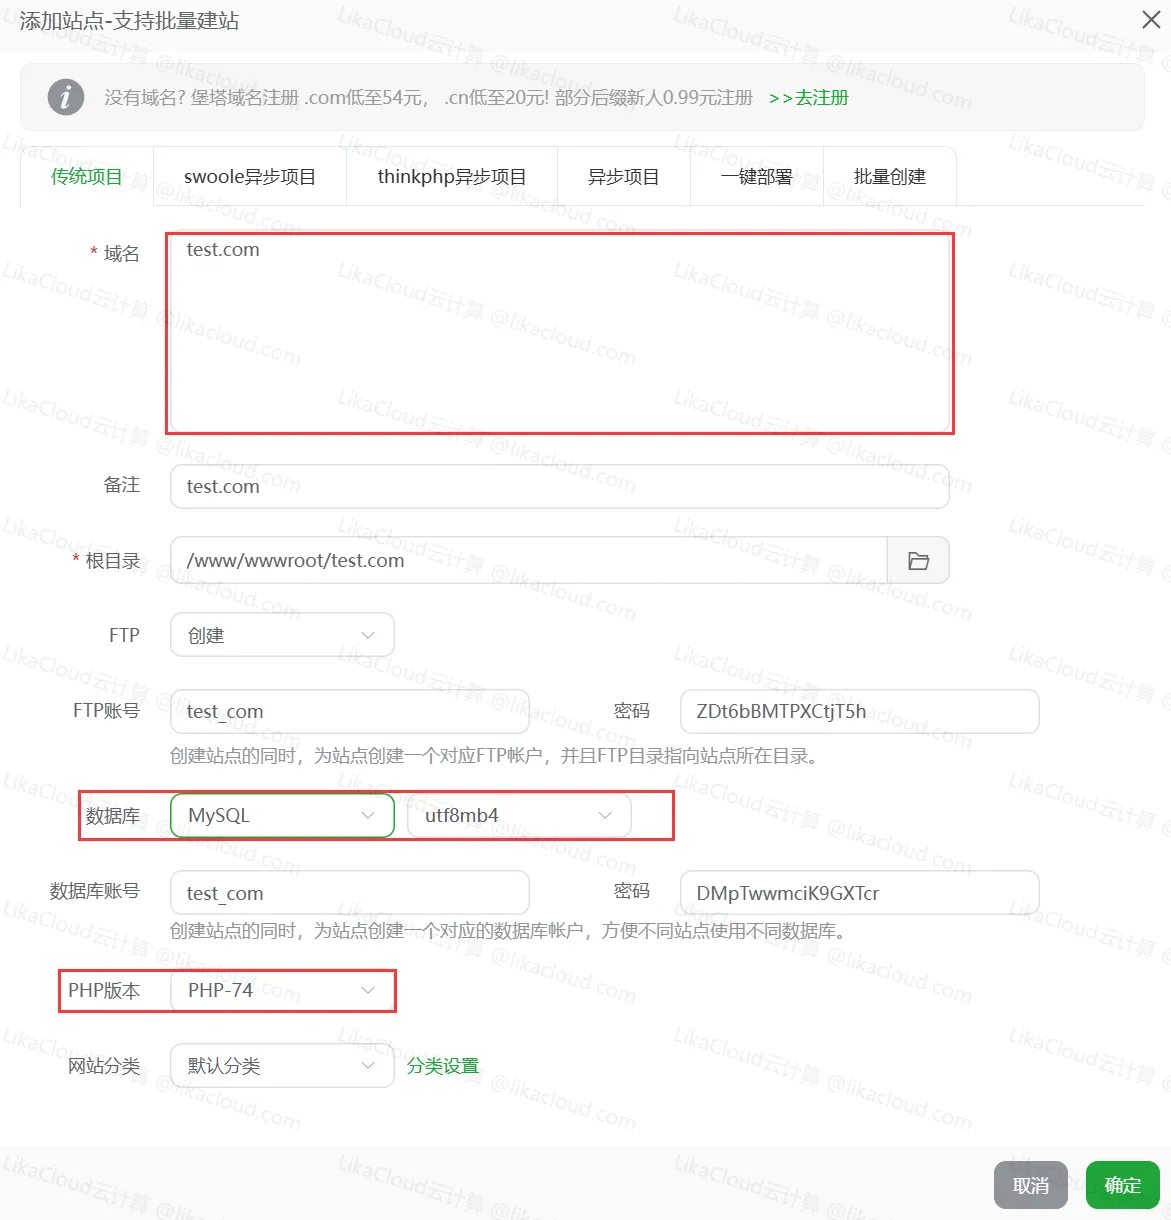
Task: Open the utf8mb4 character set dropdown
Action: [x=517, y=815]
